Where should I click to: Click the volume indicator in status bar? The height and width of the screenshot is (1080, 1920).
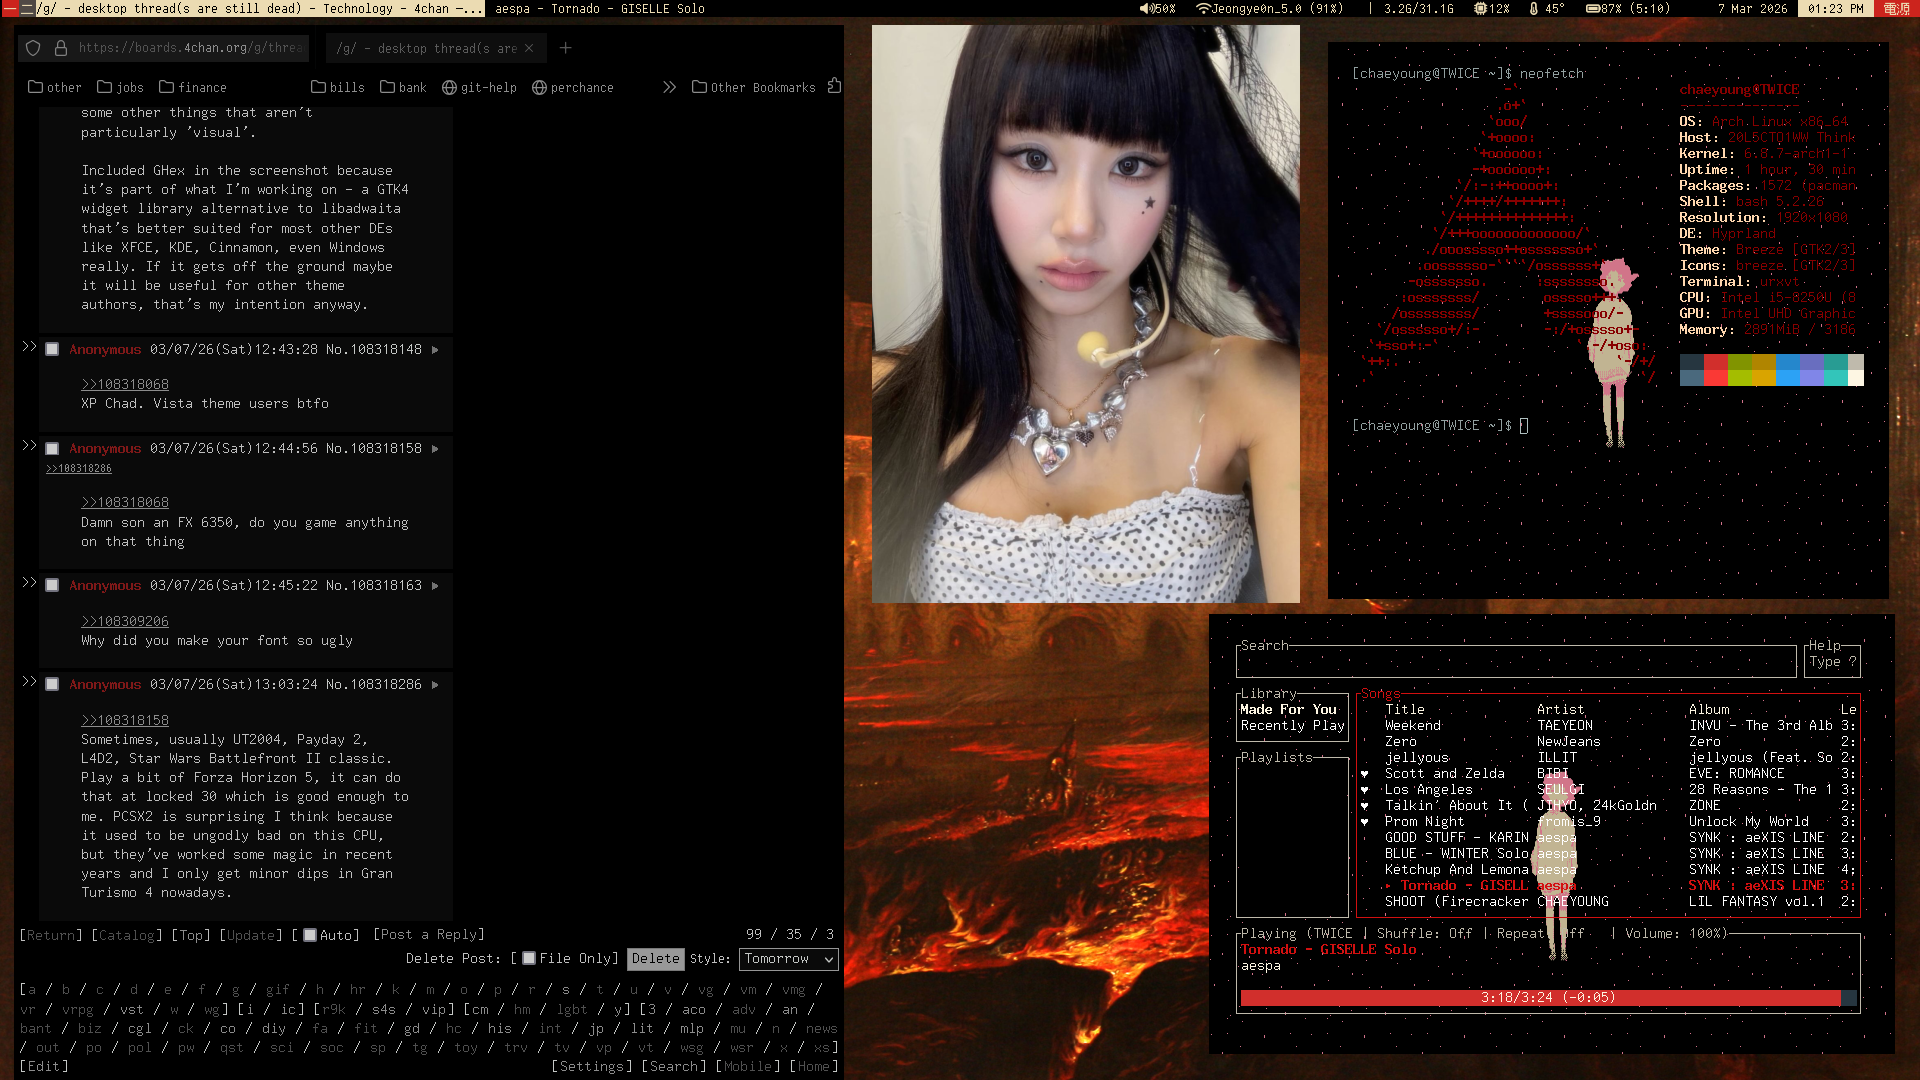pos(1158,8)
